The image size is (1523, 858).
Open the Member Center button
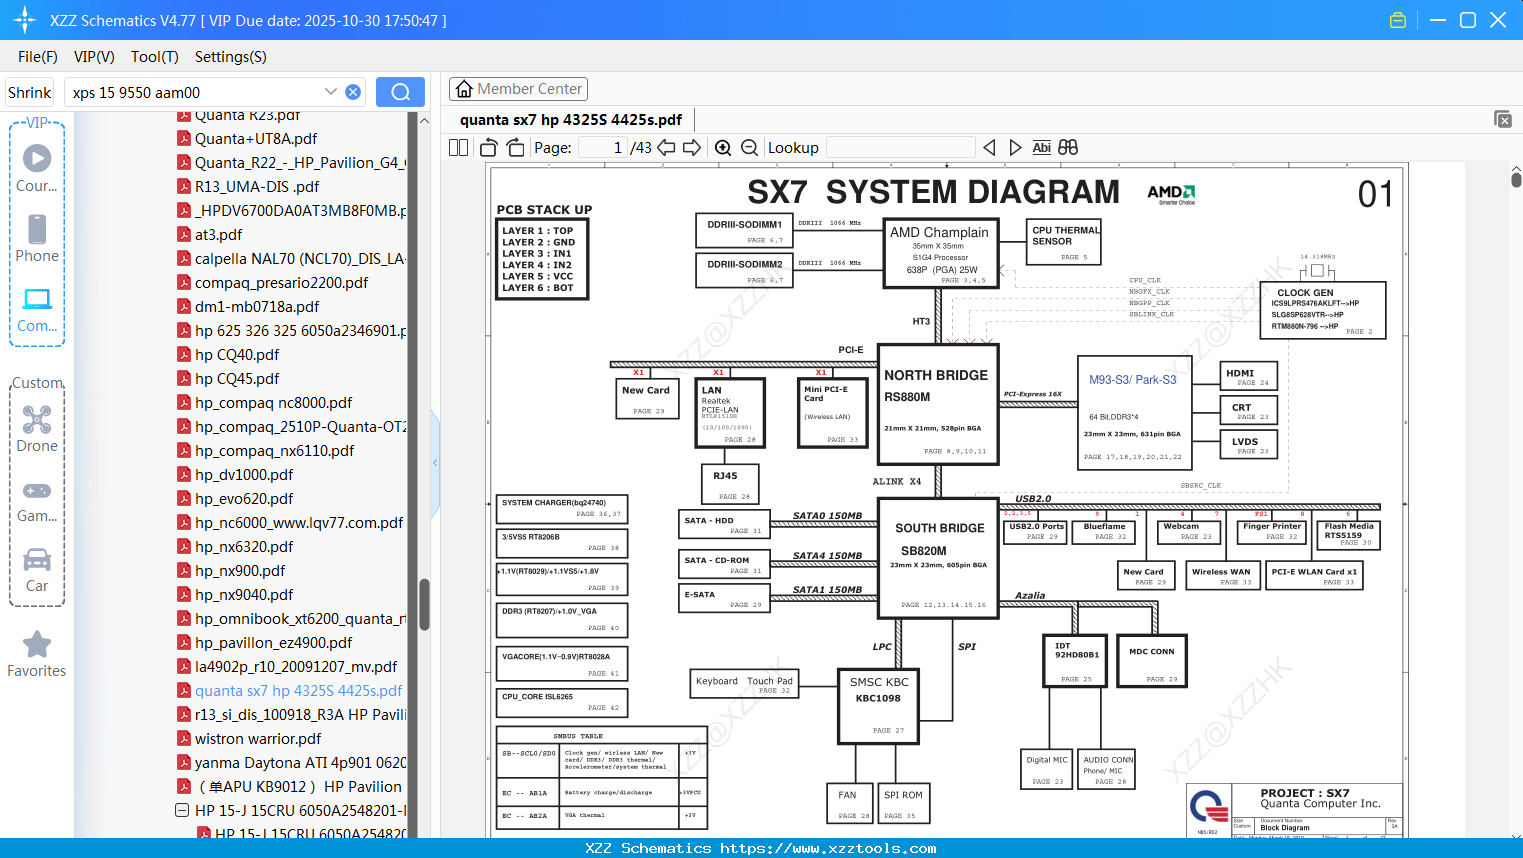pyautogui.click(x=518, y=89)
